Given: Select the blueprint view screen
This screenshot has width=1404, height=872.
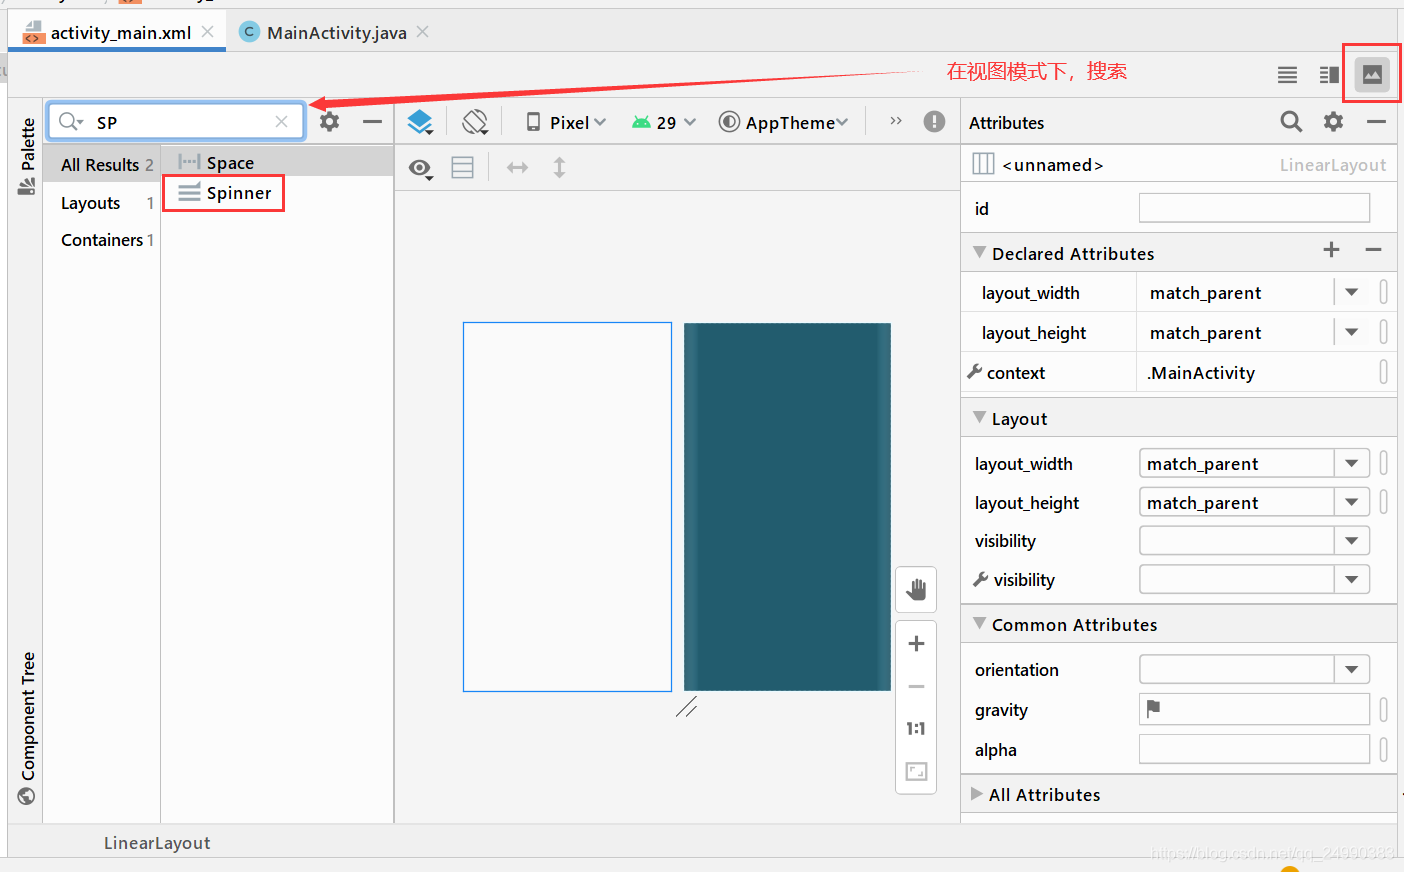Looking at the screenshot, I should tap(787, 507).
